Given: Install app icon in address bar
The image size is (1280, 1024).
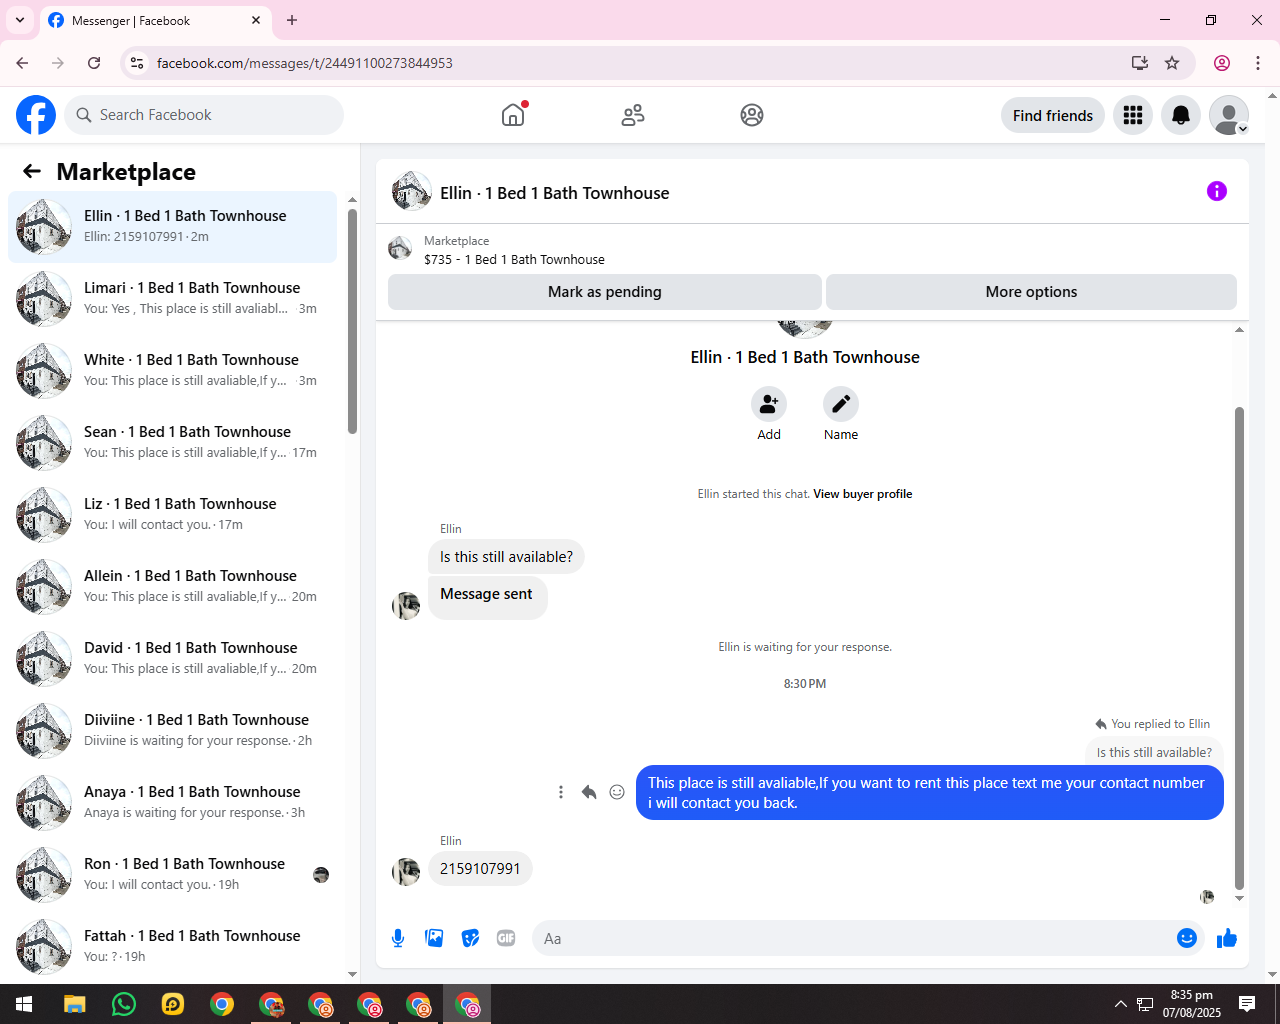Looking at the screenshot, I should coord(1139,63).
